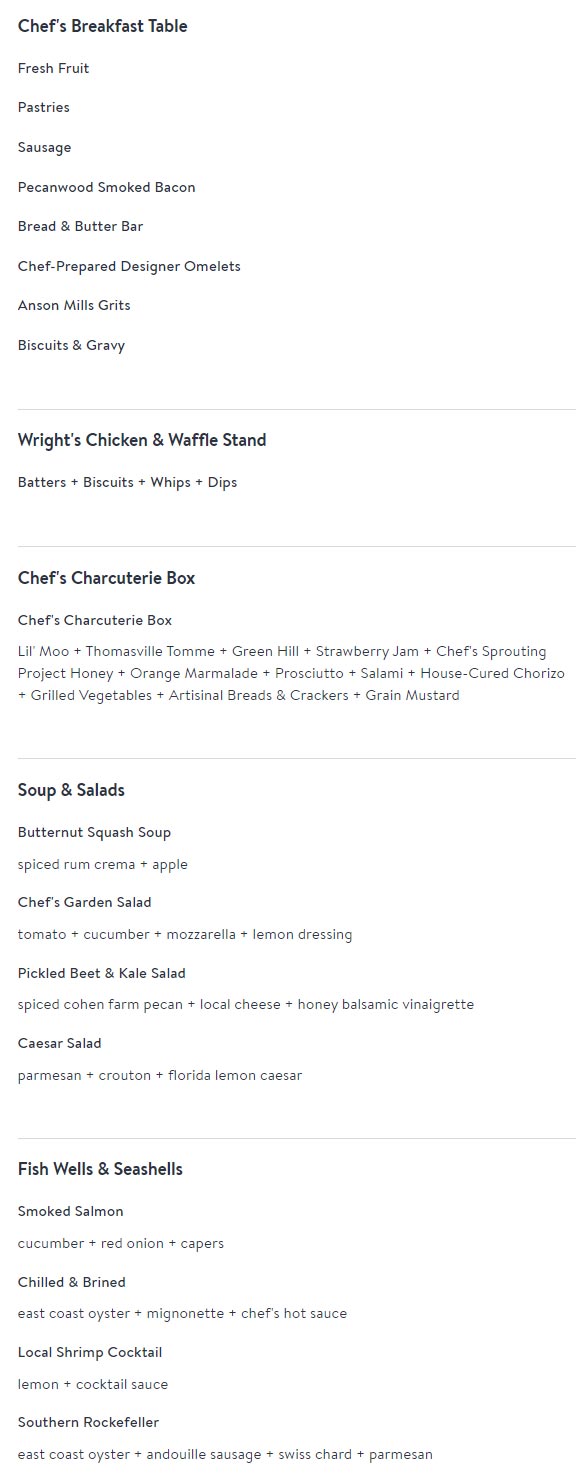Select the Biscuits & Gravy item
This screenshot has height=1477, width=576.
click(x=71, y=345)
